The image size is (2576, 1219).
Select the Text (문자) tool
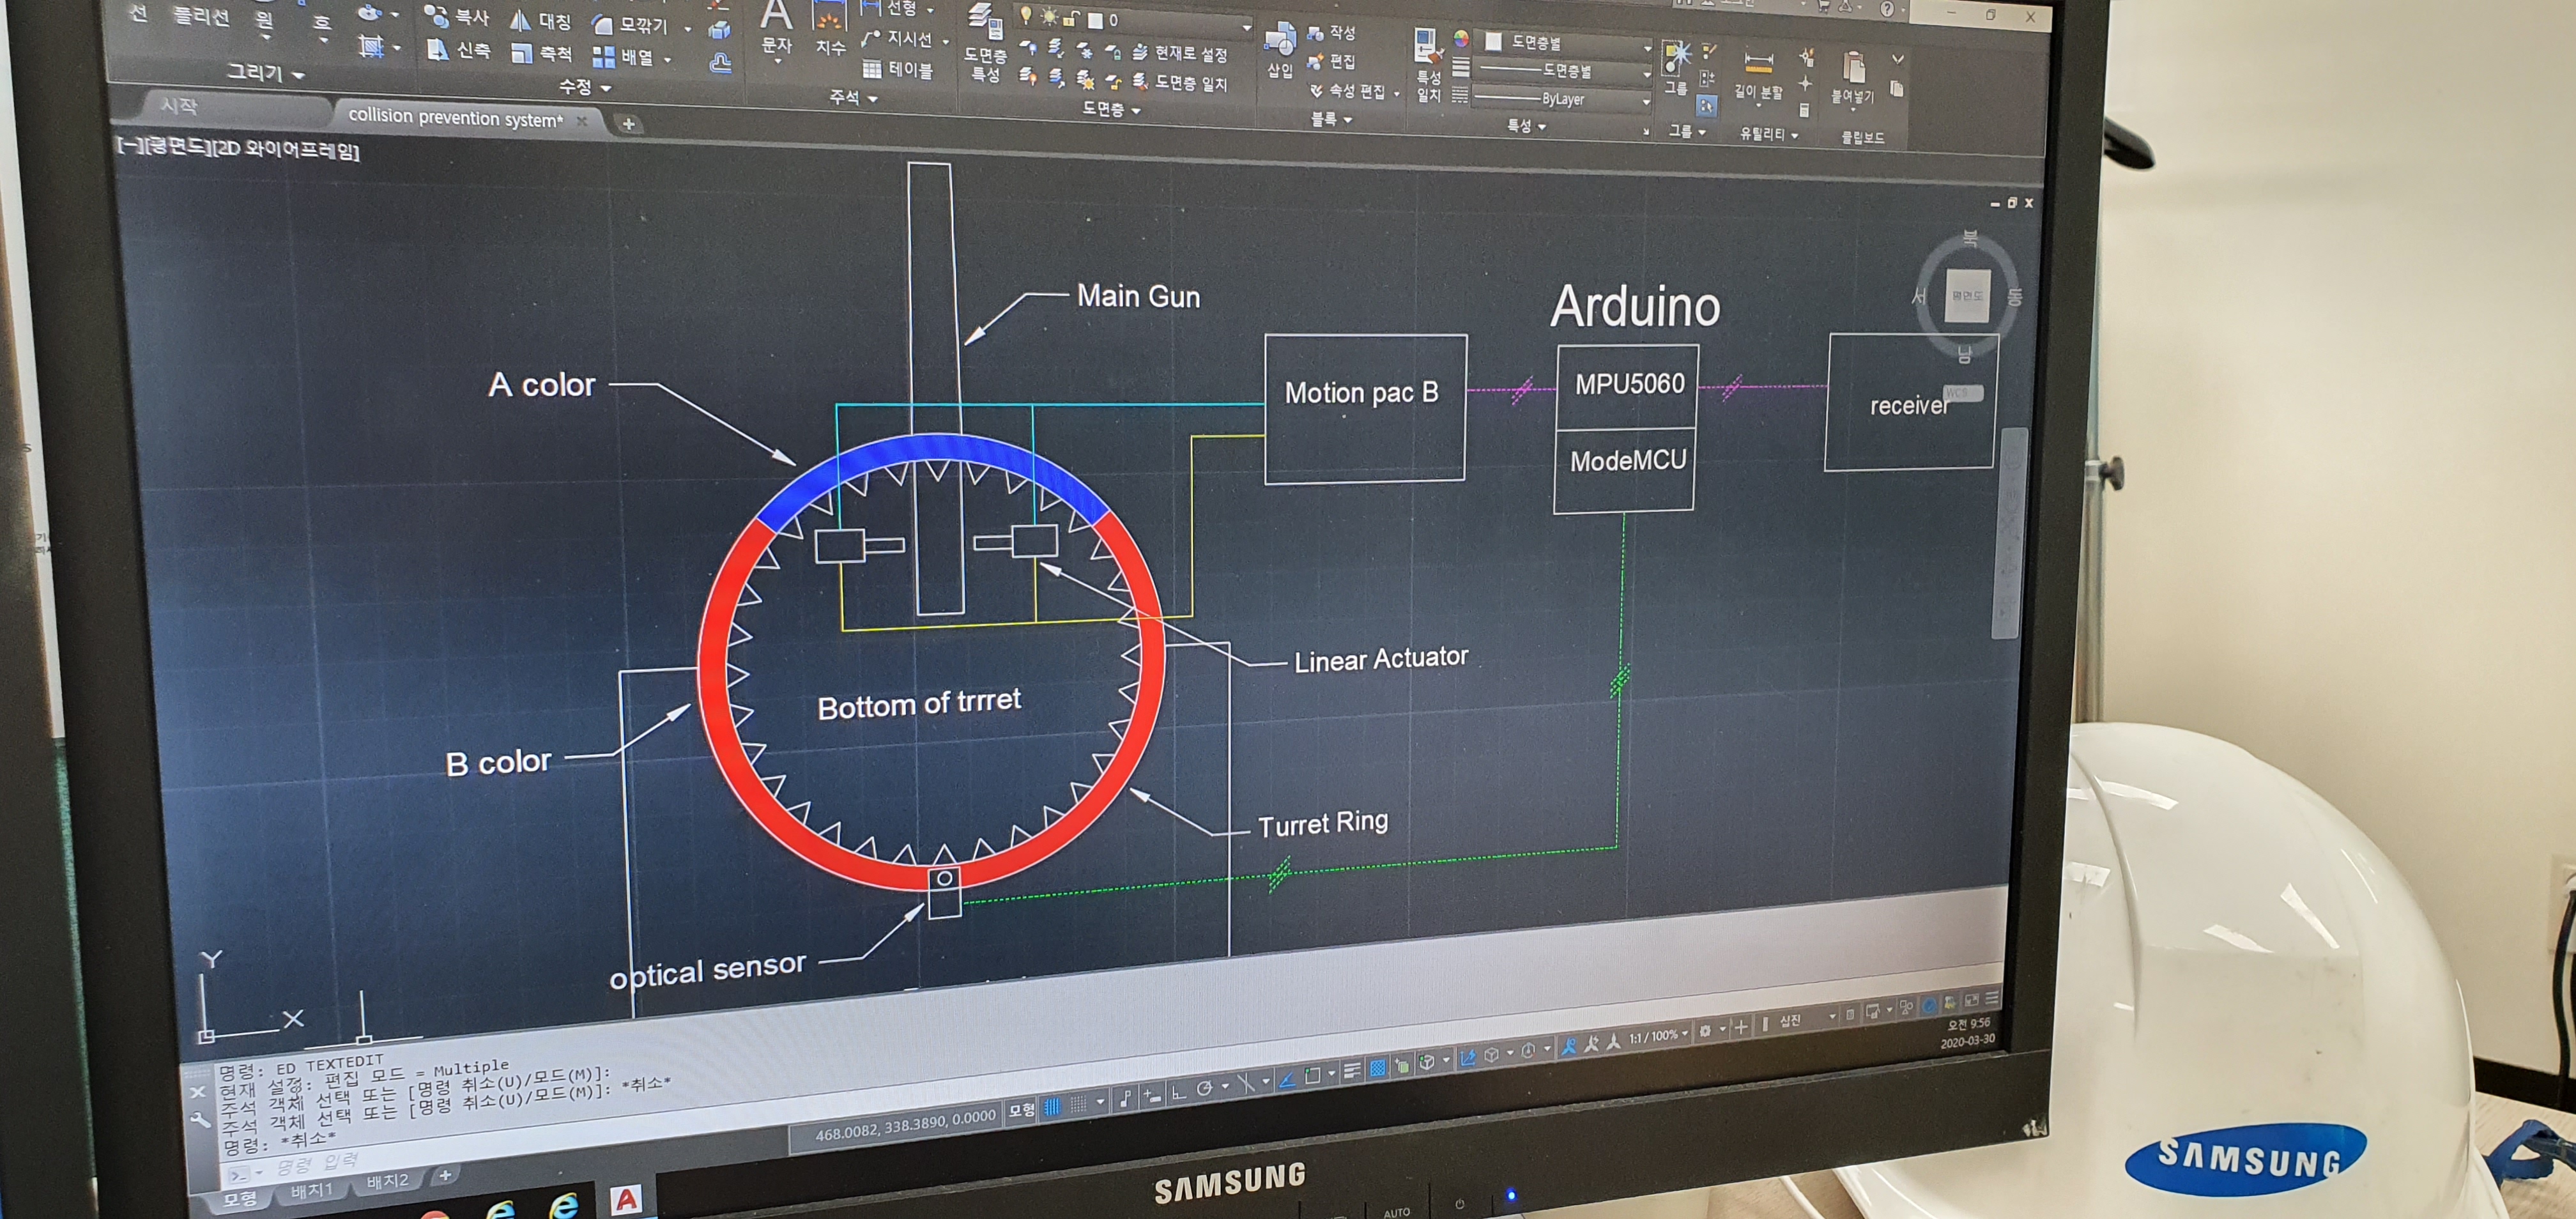tap(777, 28)
